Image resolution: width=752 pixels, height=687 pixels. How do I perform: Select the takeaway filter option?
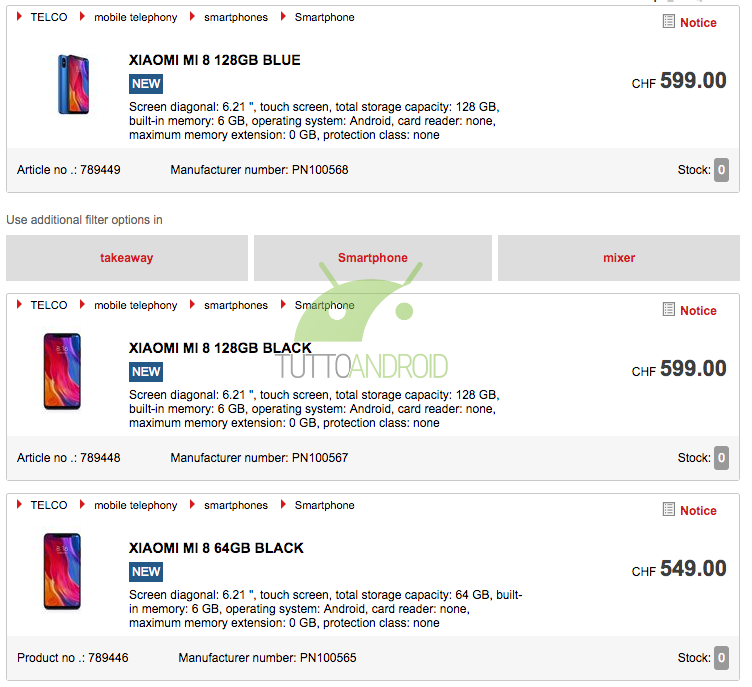(127, 258)
